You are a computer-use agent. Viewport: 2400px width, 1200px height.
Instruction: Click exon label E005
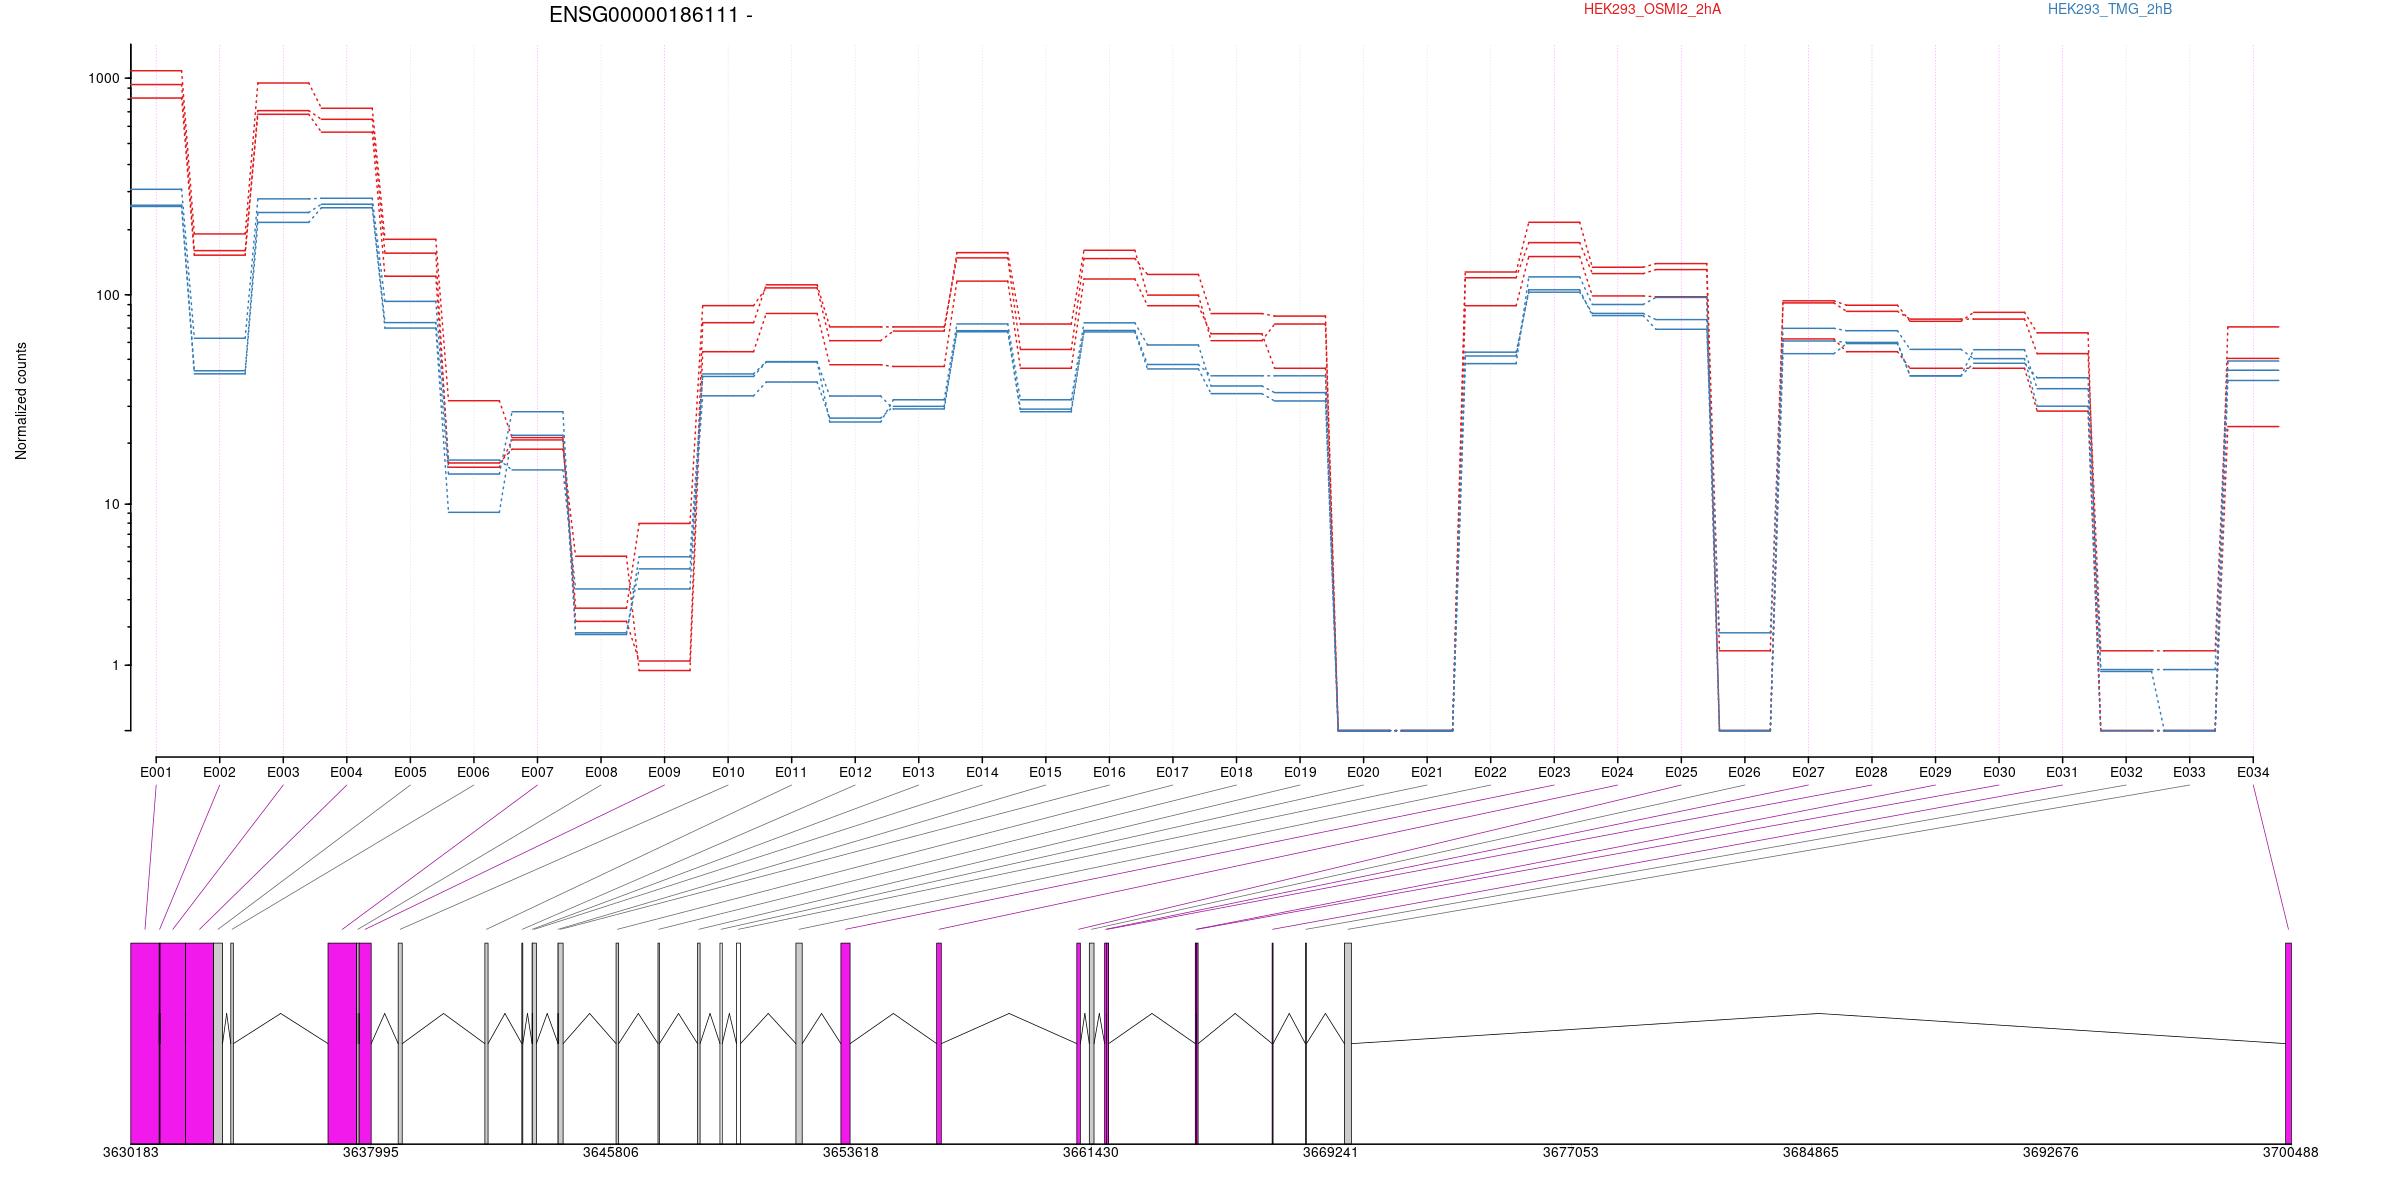(x=410, y=772)
